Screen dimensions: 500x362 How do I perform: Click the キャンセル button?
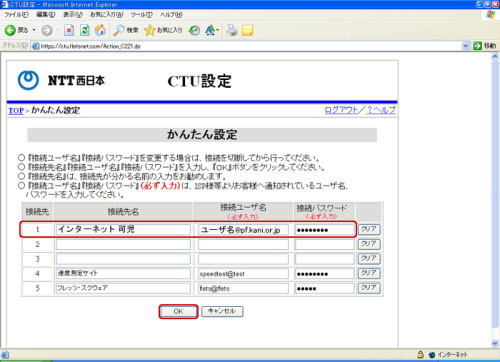[x=222, y=311]
